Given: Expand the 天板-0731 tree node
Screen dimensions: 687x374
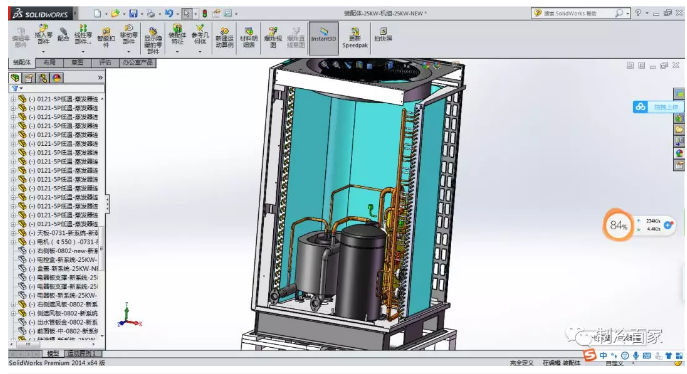Looking at the screenshot, I should tap(13, 233).
